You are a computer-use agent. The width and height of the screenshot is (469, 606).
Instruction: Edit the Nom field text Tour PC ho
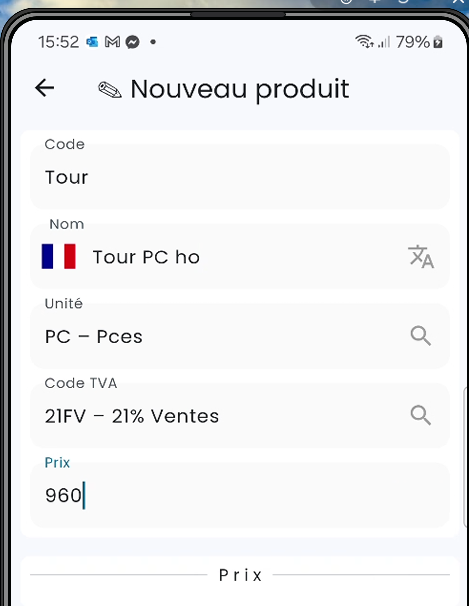[x=146, y=257]
